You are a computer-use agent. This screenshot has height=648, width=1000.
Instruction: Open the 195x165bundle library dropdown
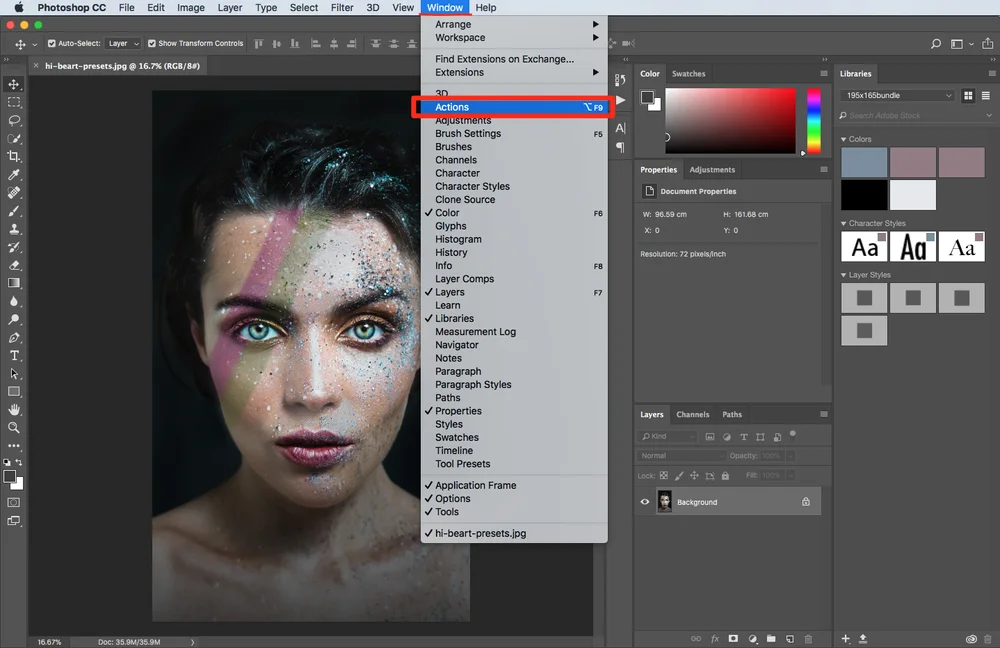coord(898,96)
